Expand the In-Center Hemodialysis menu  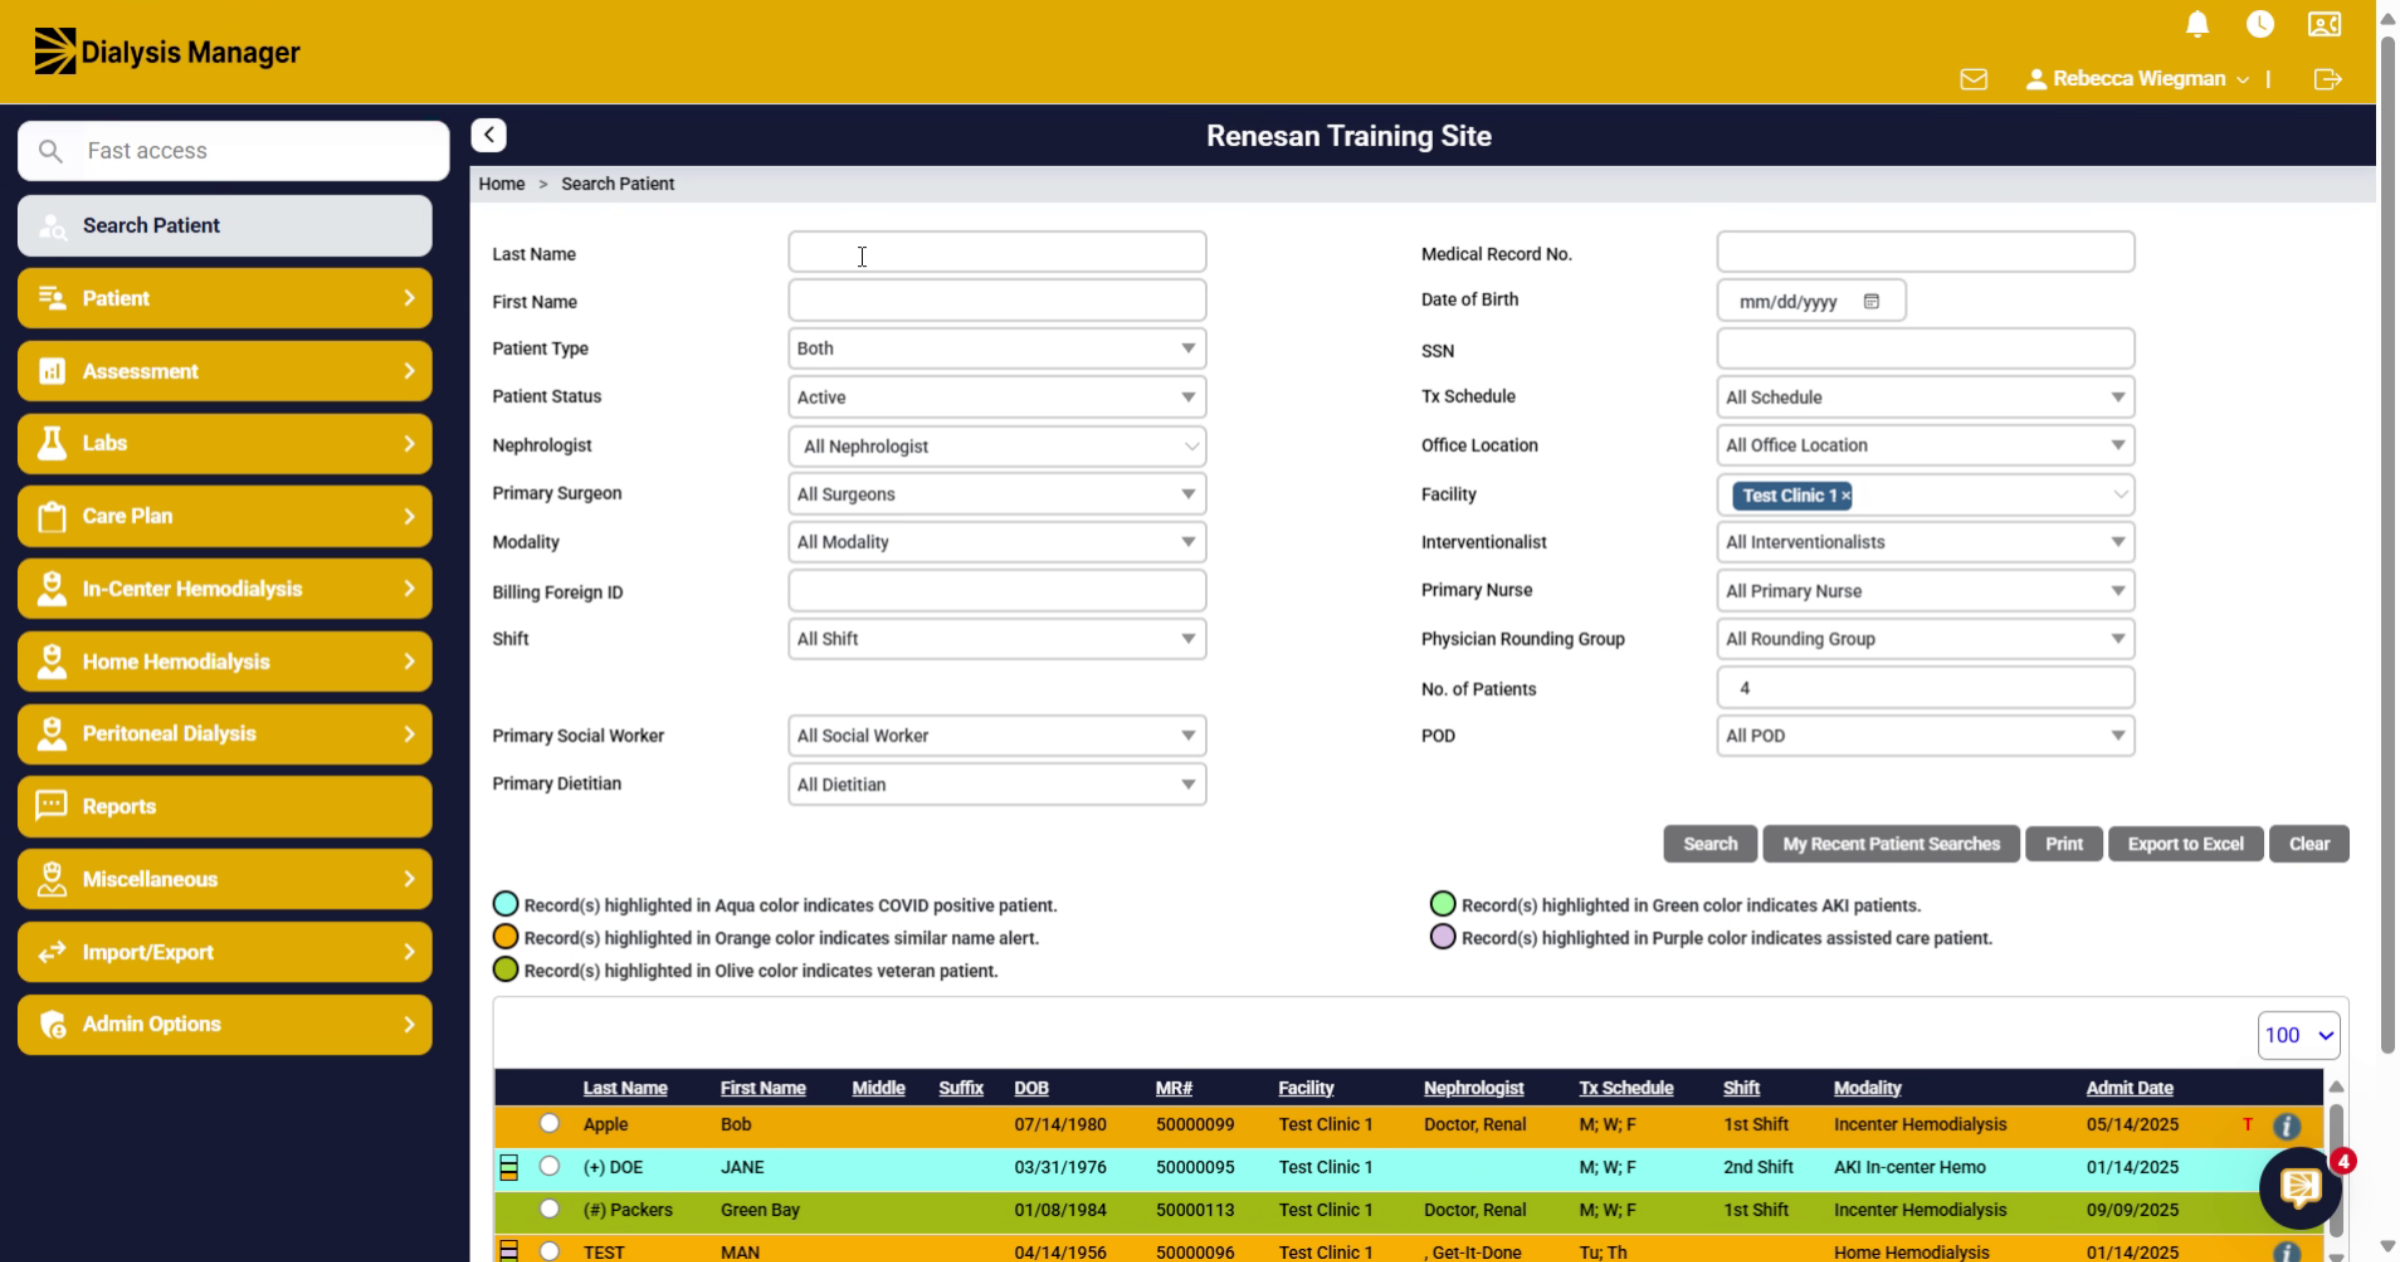click(x=225, y=588)
